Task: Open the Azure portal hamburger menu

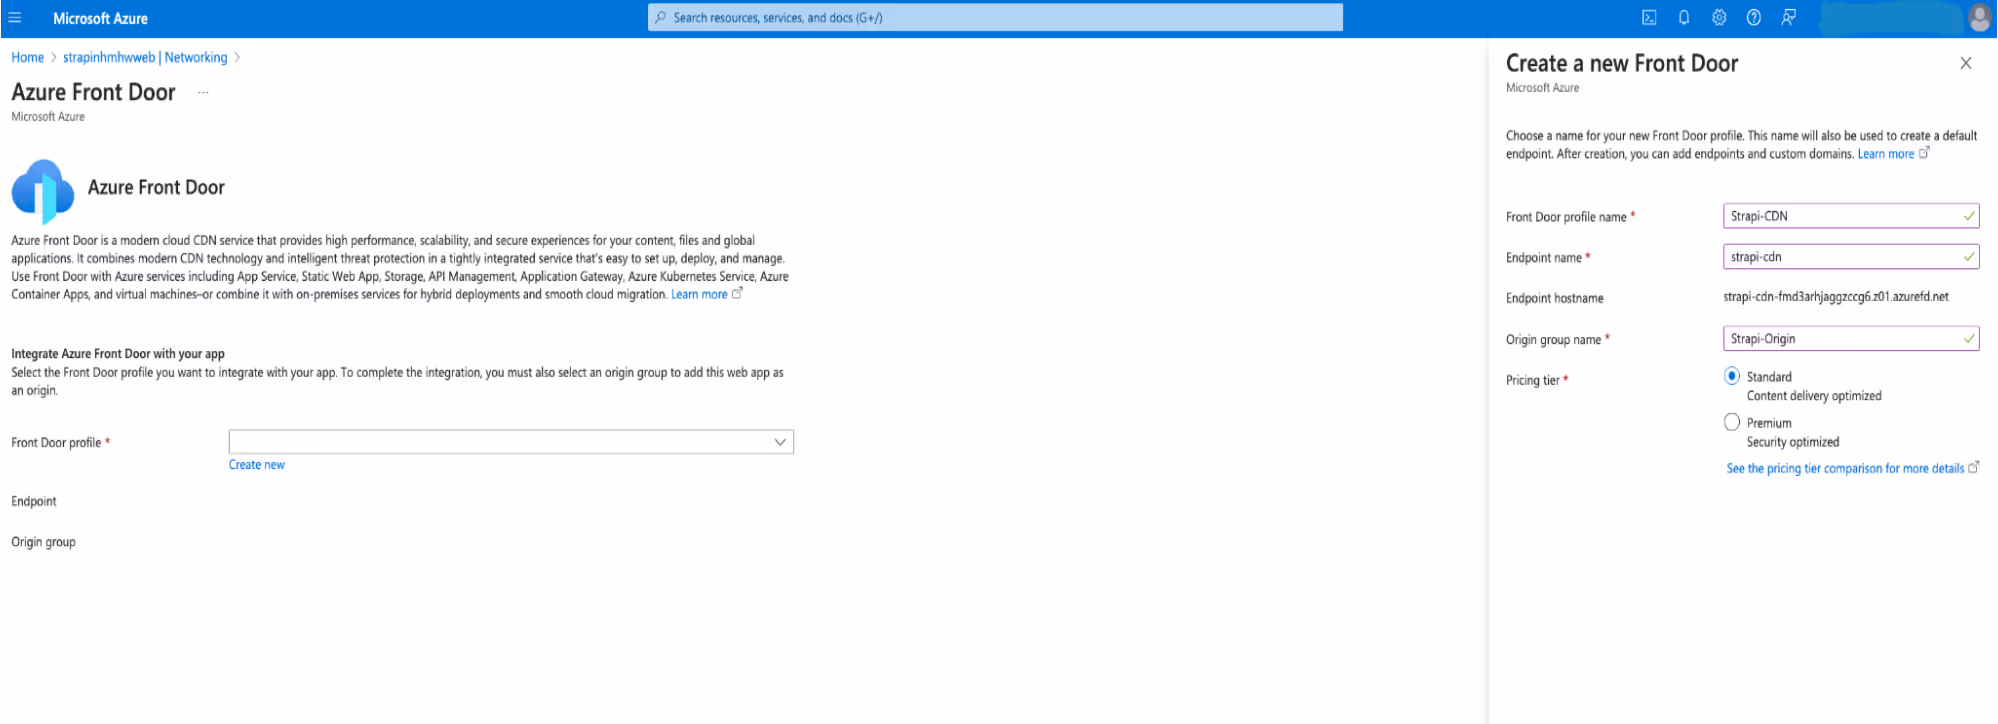Action: (x=15, y=18)
